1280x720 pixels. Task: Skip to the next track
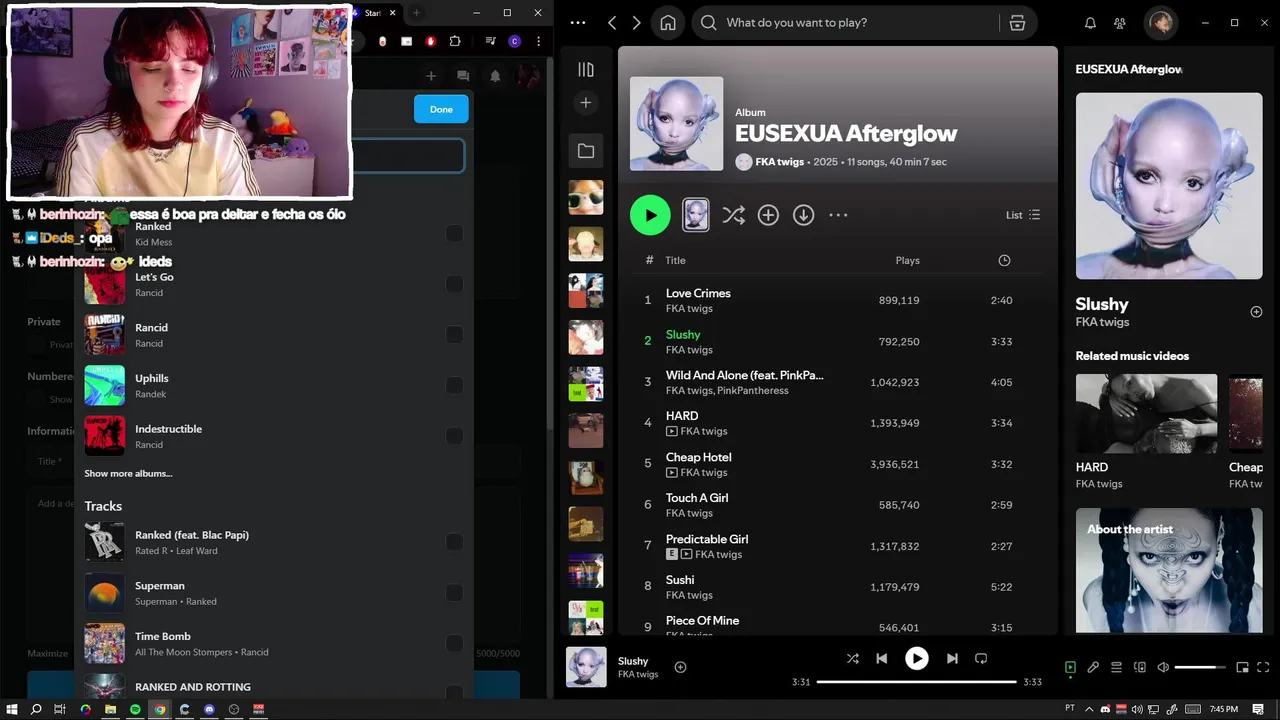pos(952,658)
